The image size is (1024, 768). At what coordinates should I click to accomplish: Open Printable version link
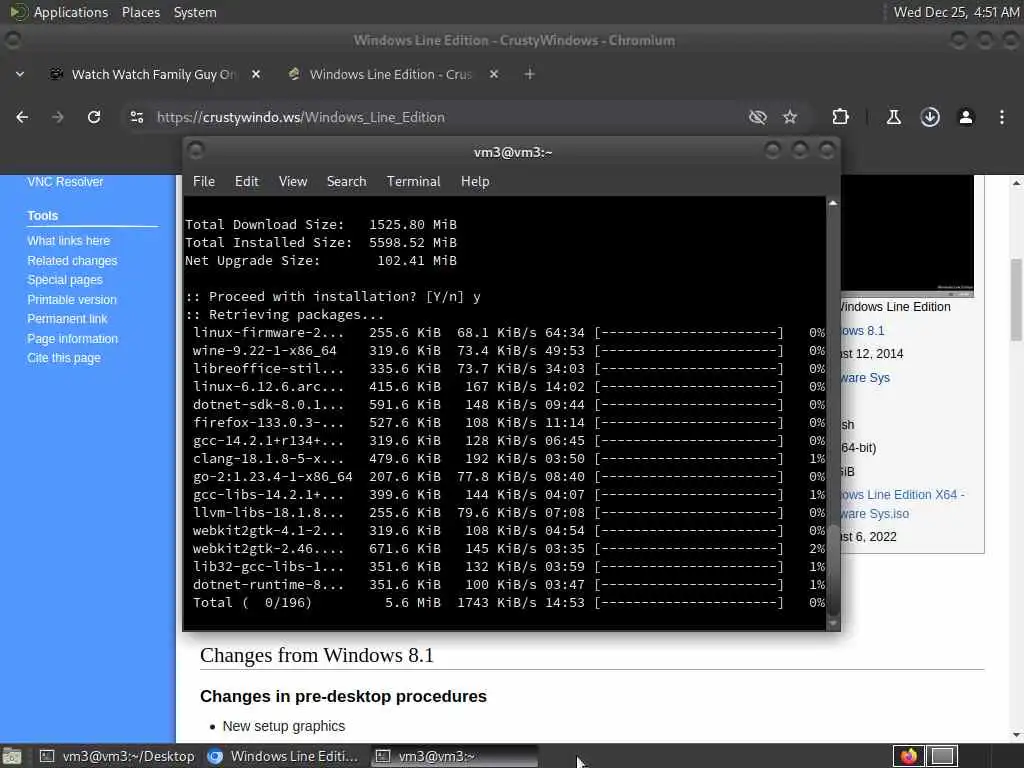pyautogui.click(x=72, y=299)
